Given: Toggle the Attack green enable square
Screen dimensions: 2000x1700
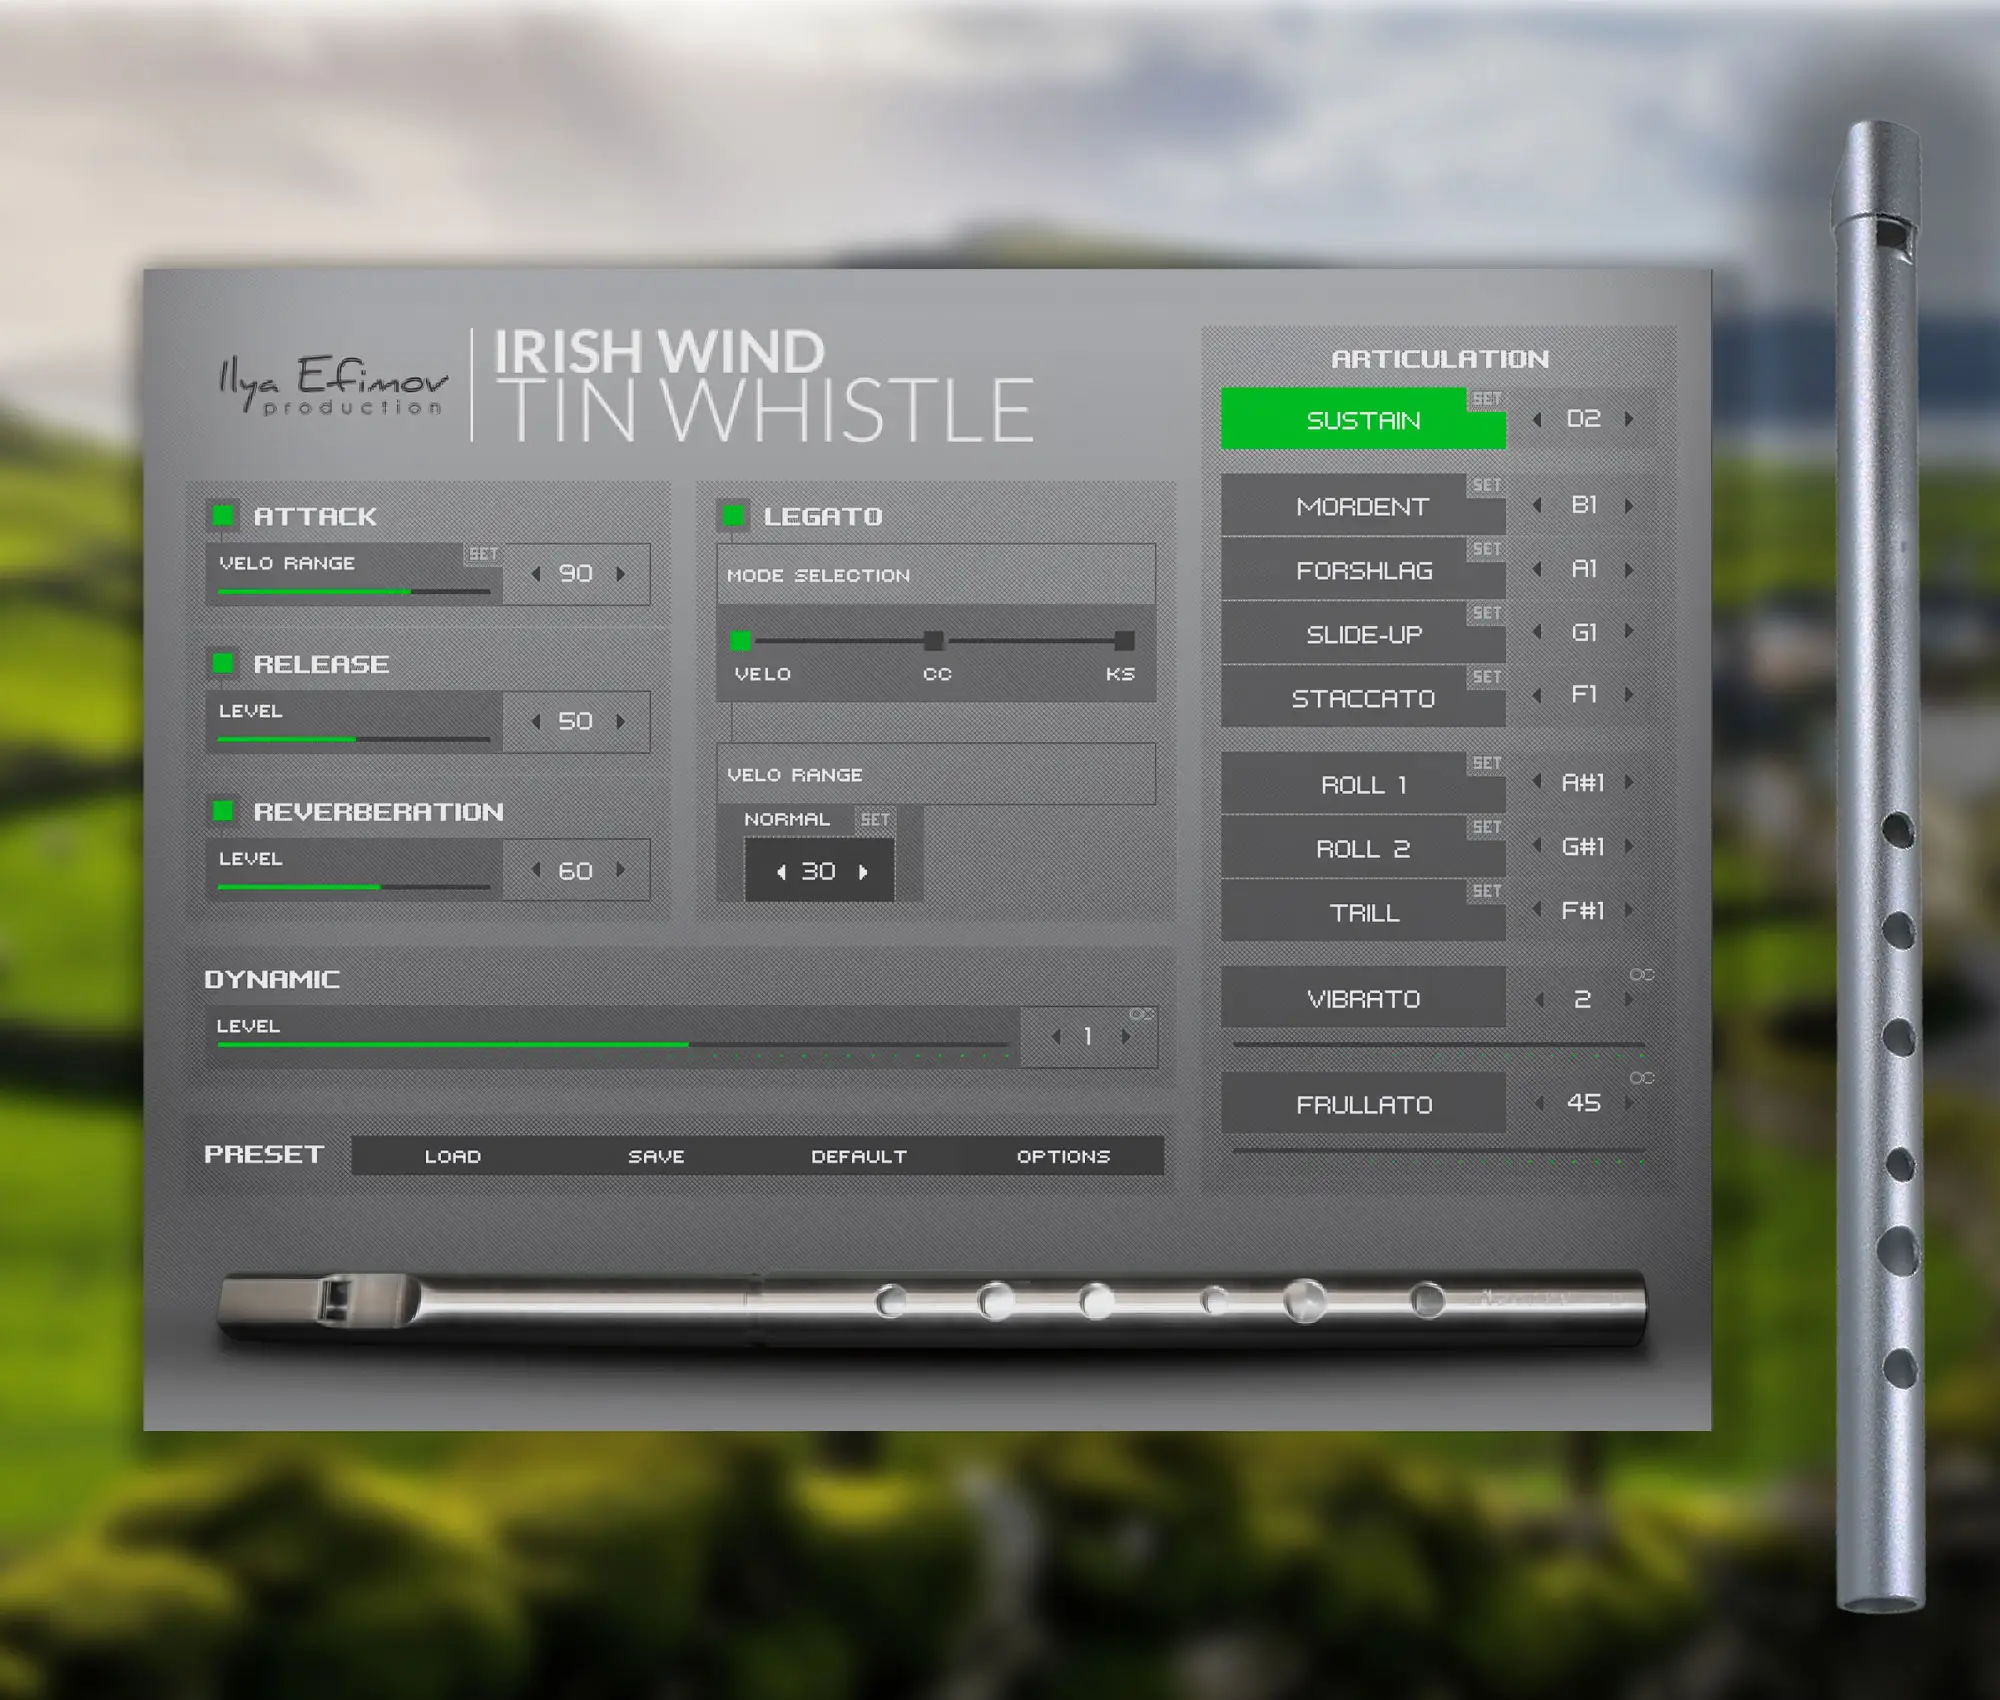Looking at the screenshot, I should click(x=223, y=515).
